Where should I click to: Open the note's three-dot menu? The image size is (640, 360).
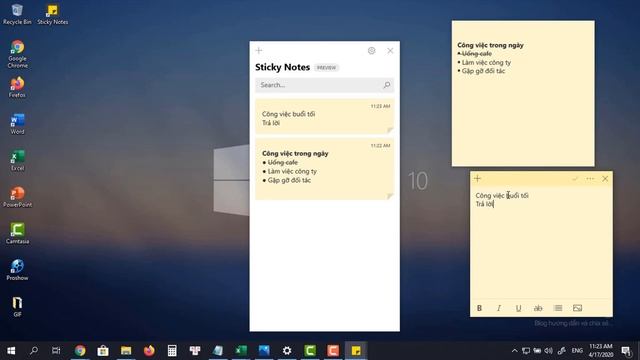[590, 179]
